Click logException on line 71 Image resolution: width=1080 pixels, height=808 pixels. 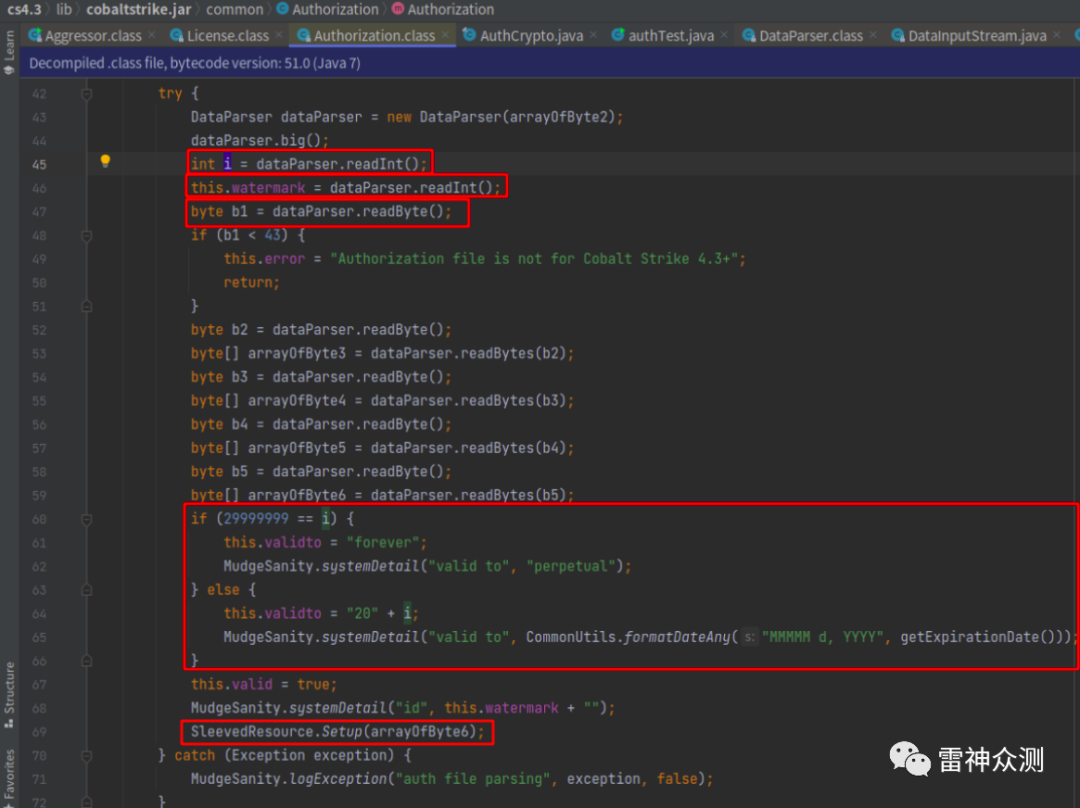338,779
